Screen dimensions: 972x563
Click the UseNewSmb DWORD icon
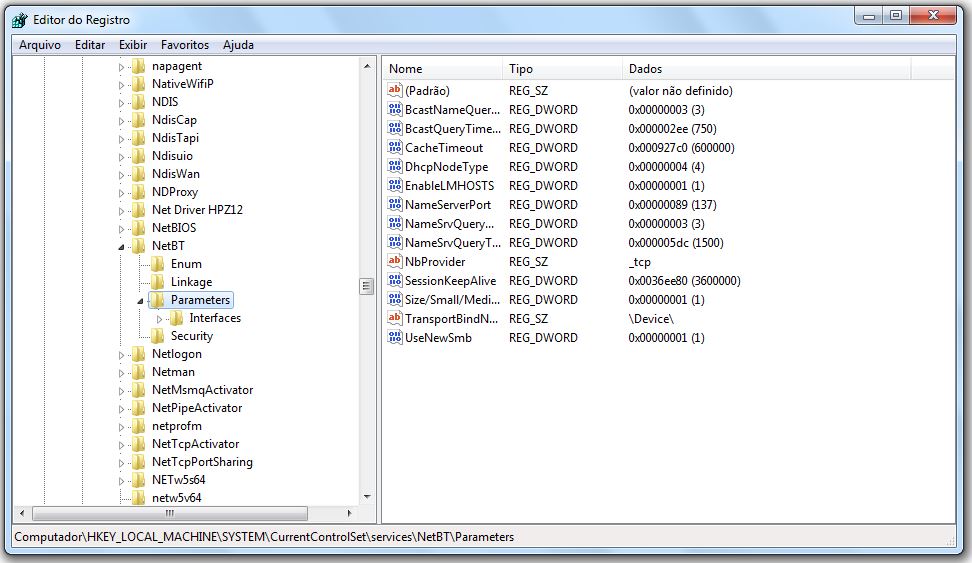click(x=394, y=338)
